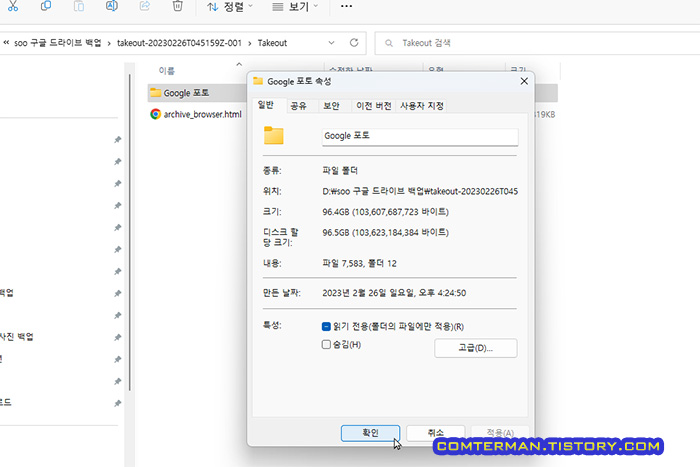Open the 정렬 sort dropdown
The width and height of the screenshot is (700, 467).
point(229,7)
